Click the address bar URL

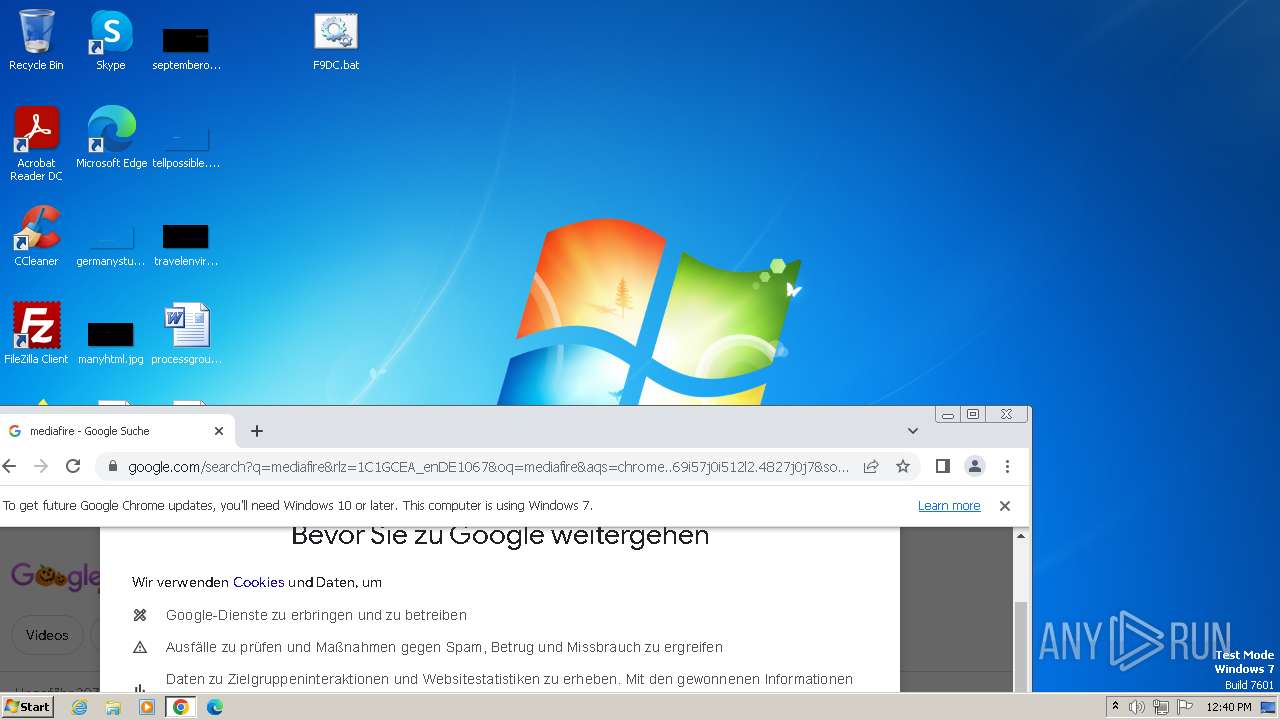[x=488, y=466]
